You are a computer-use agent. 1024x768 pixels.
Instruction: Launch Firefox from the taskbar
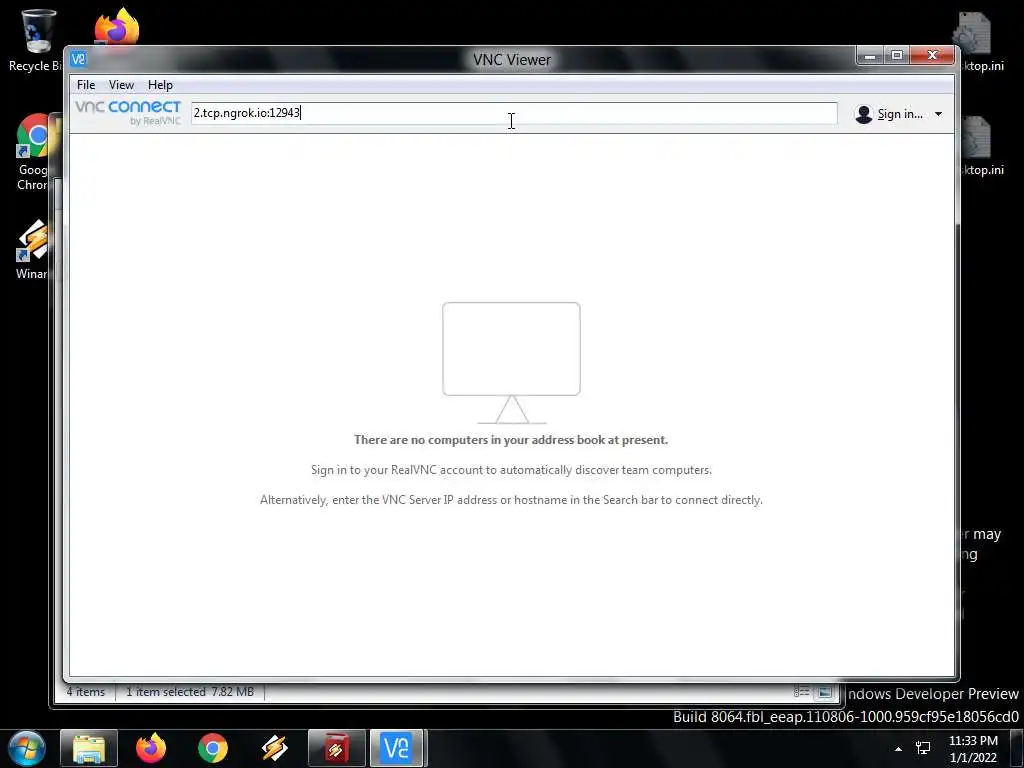pos(151,748)
